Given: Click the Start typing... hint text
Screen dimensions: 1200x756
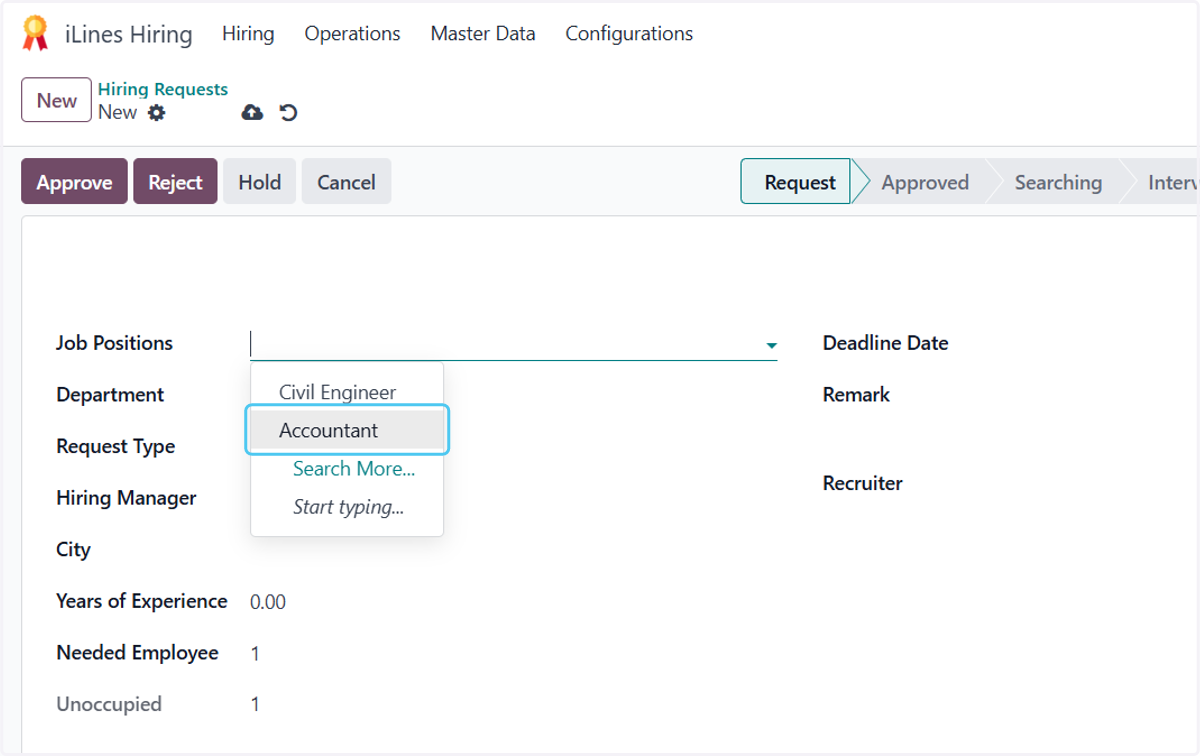Looking at the screenshot, I should coord(348,507).
